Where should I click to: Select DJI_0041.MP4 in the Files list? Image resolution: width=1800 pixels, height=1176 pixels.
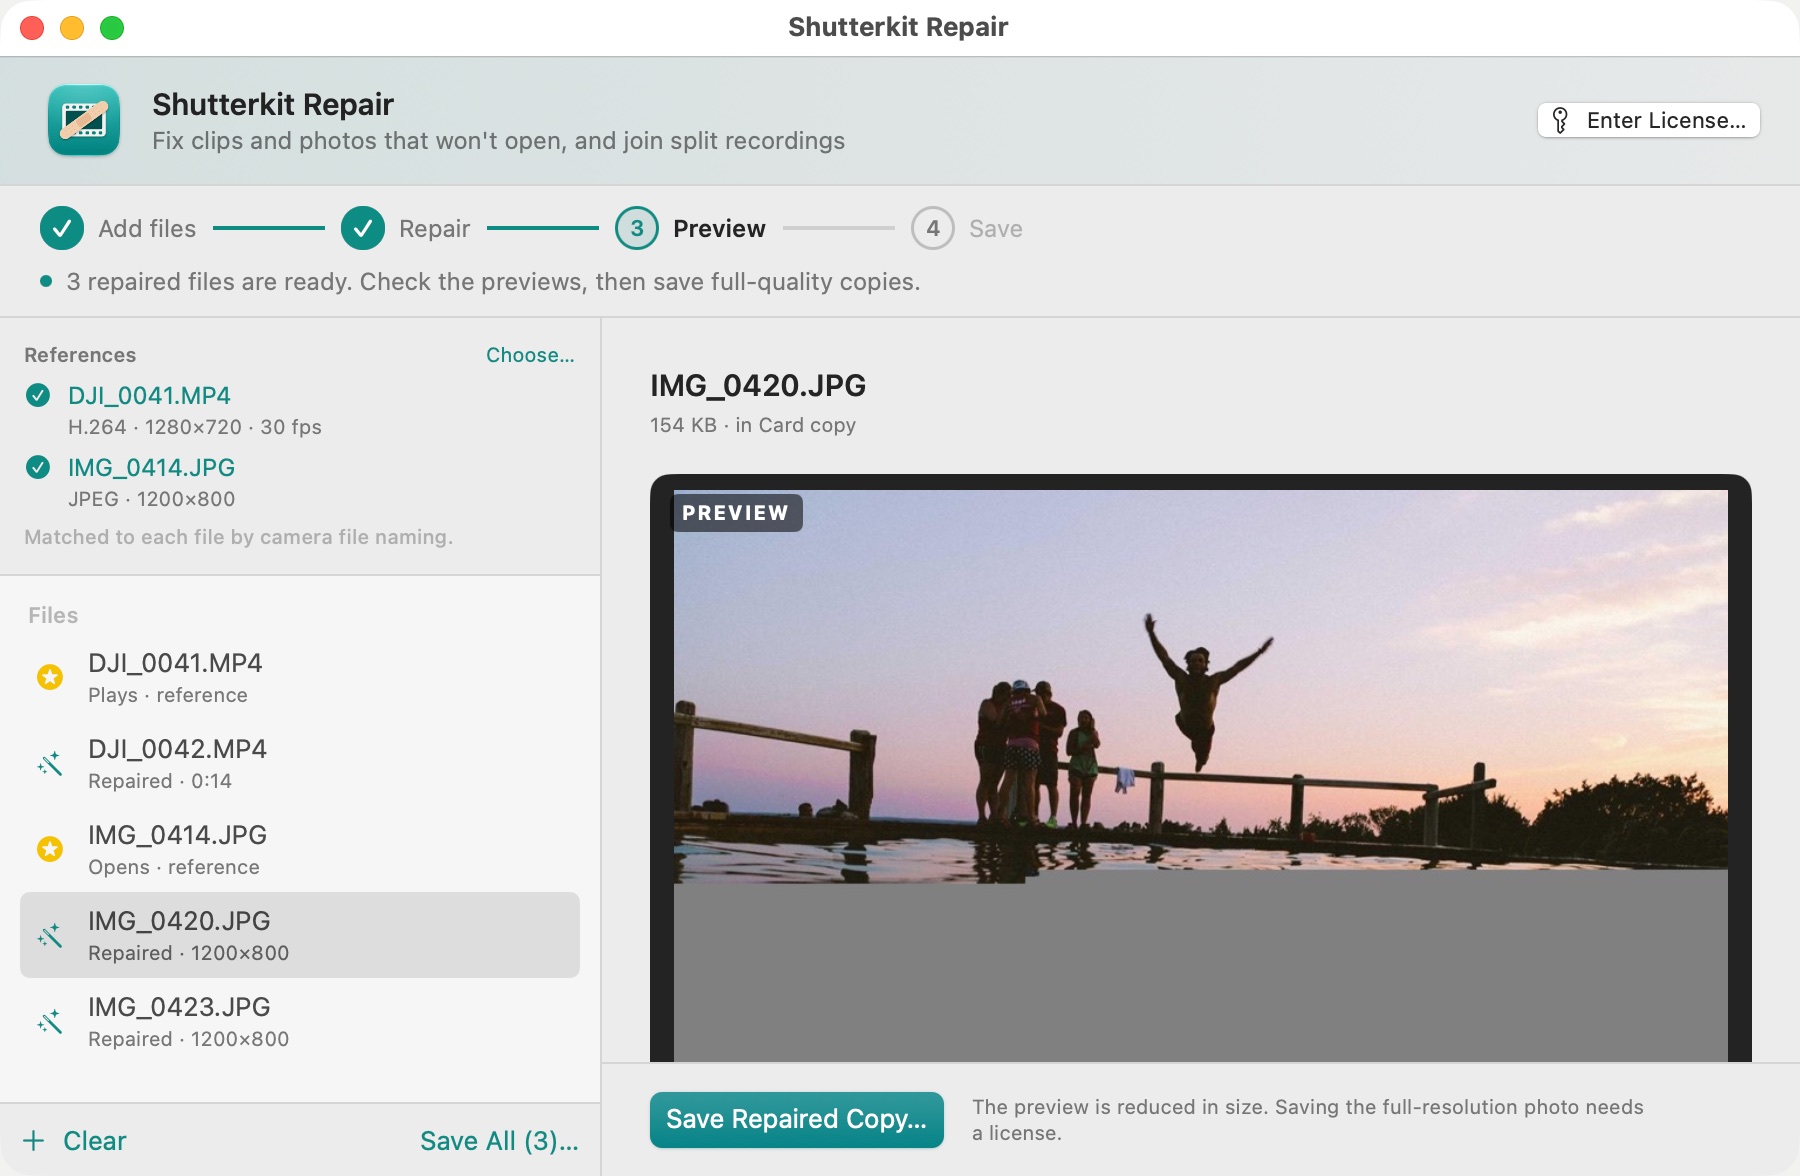click(x=300, y=678)
